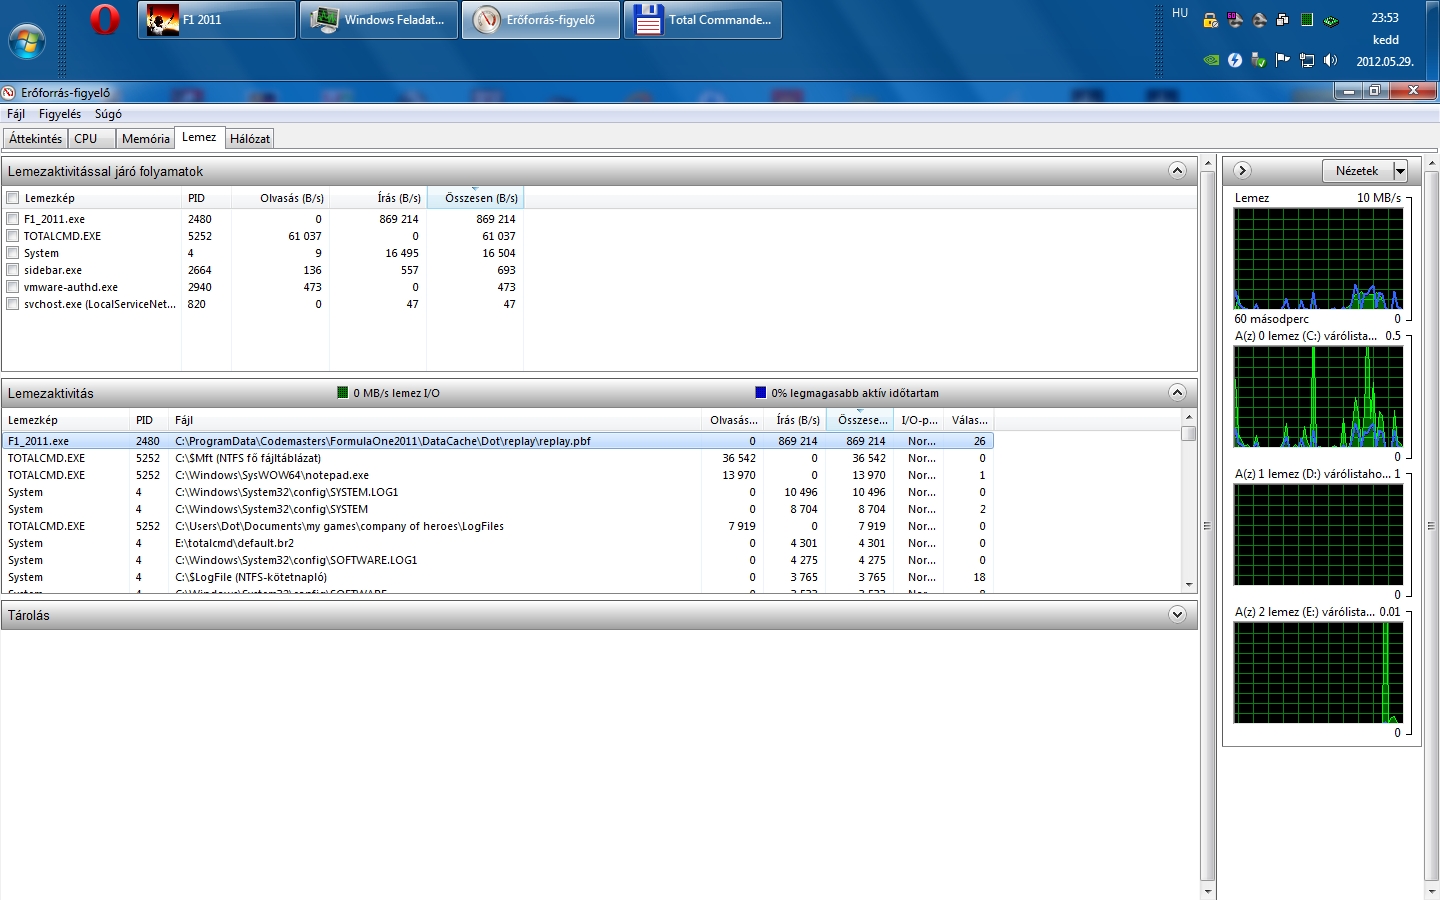Switch to the Hálózat tab
This screenshot has width=1440, height=900.
250,139
